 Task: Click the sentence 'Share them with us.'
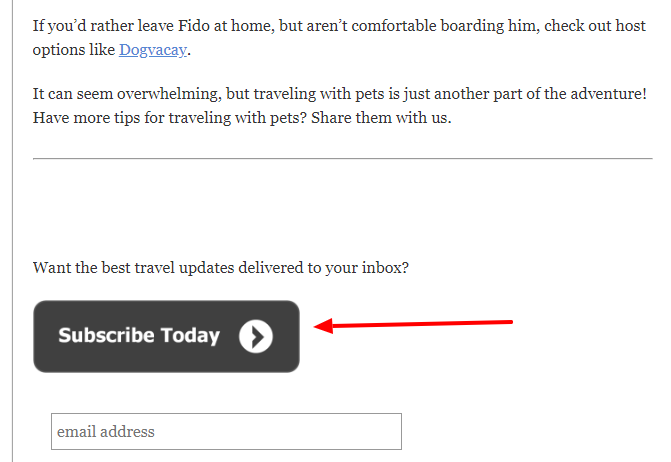[x=381, y=118]
